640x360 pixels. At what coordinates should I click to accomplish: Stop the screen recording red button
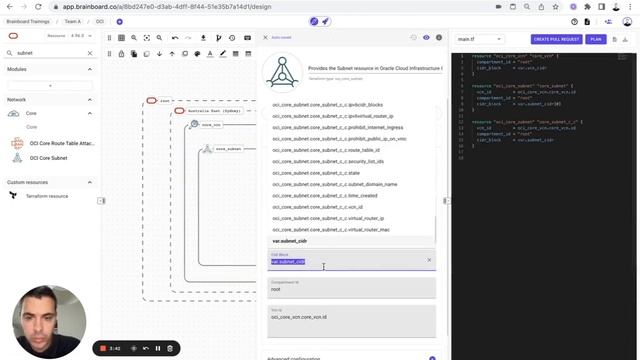click(103, 348)
